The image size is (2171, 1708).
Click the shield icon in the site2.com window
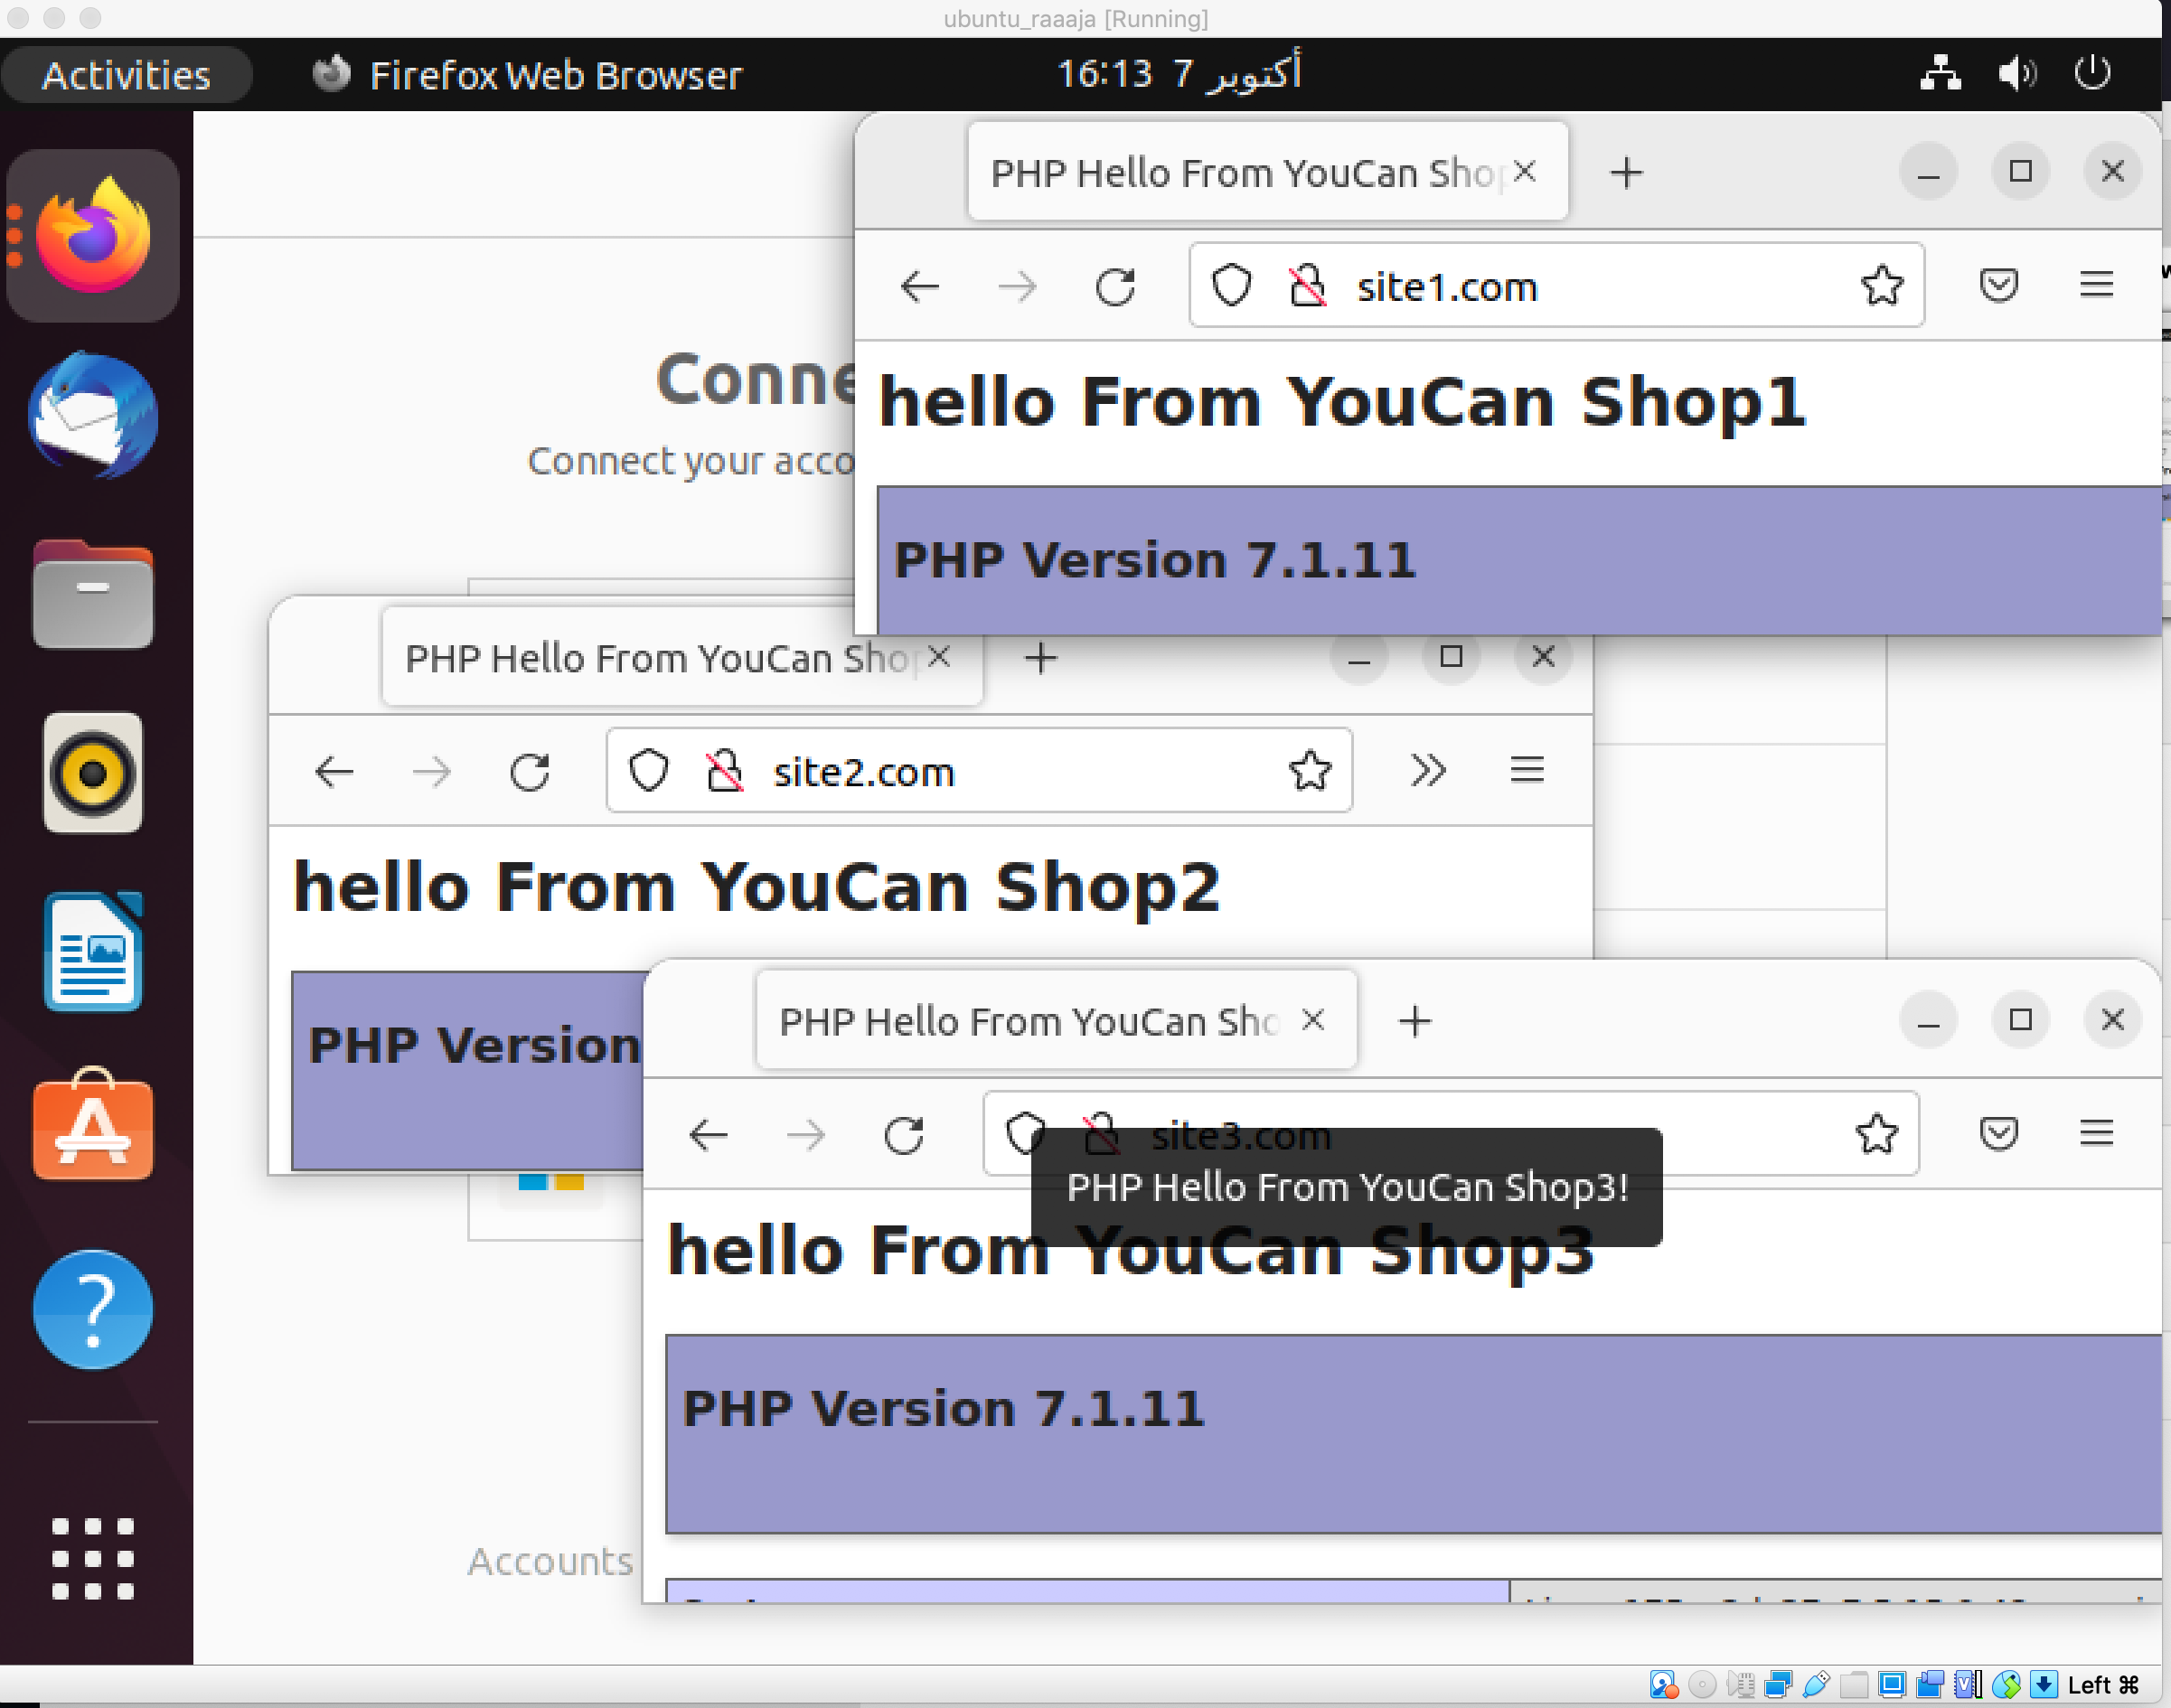coord(648,771)
